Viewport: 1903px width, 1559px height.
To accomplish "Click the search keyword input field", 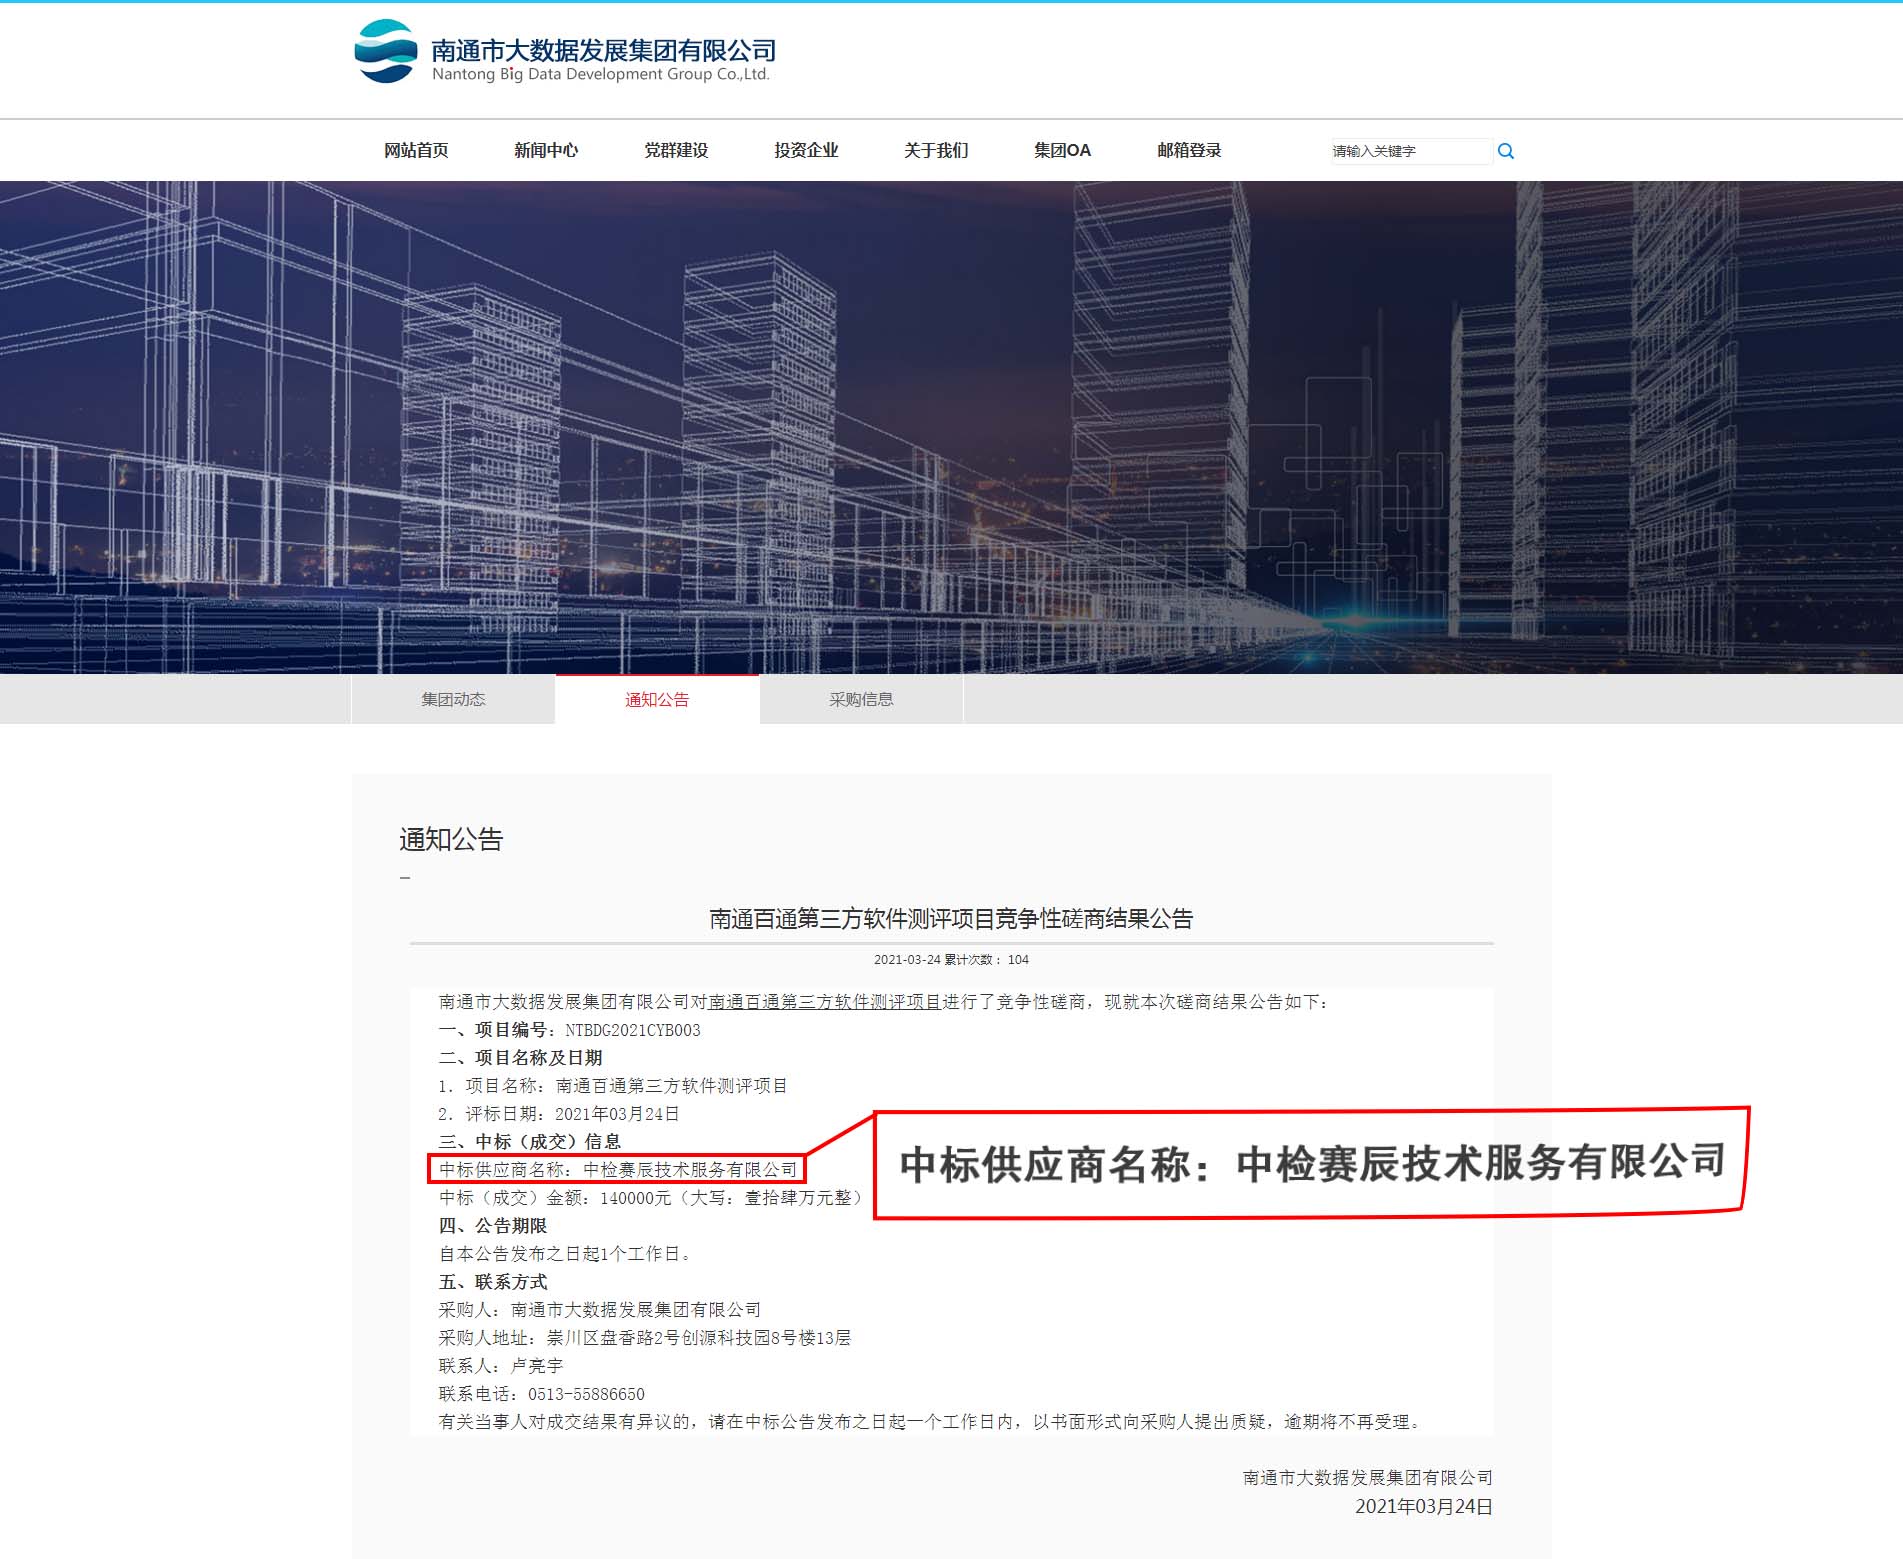I will click(1409, 151).
